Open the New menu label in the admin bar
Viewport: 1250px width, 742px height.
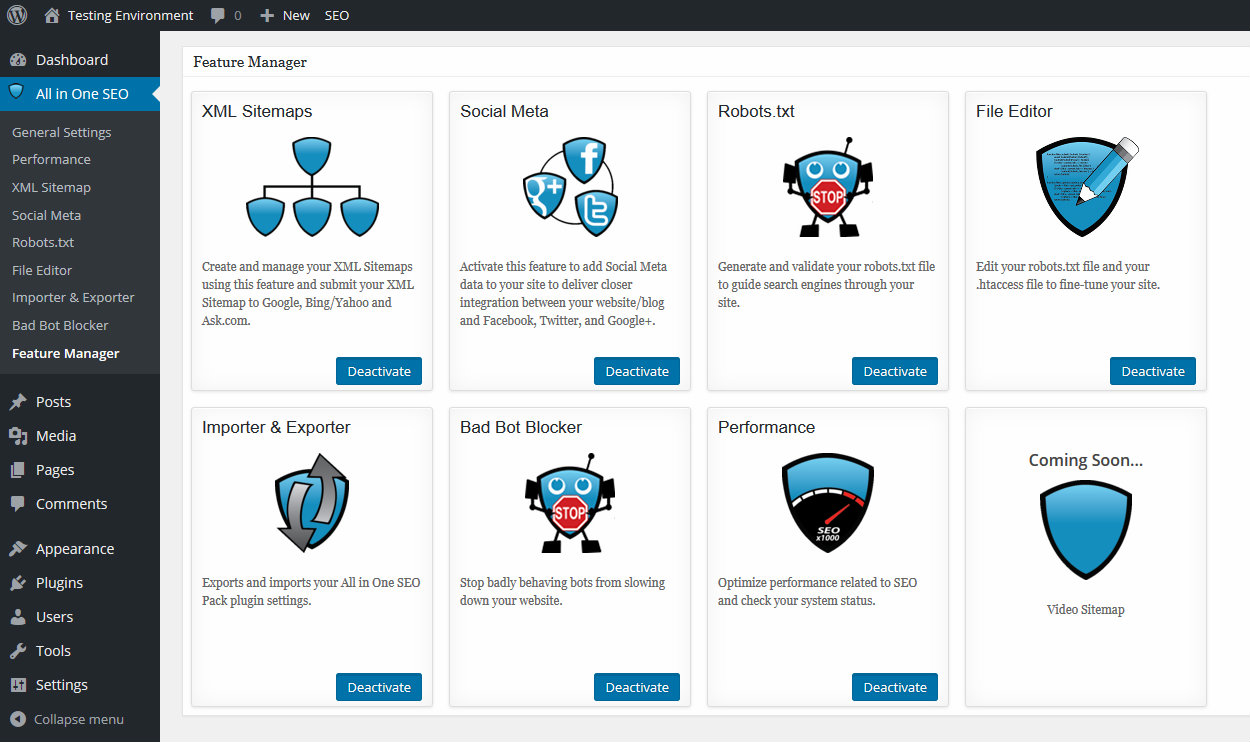pos(296,16)
